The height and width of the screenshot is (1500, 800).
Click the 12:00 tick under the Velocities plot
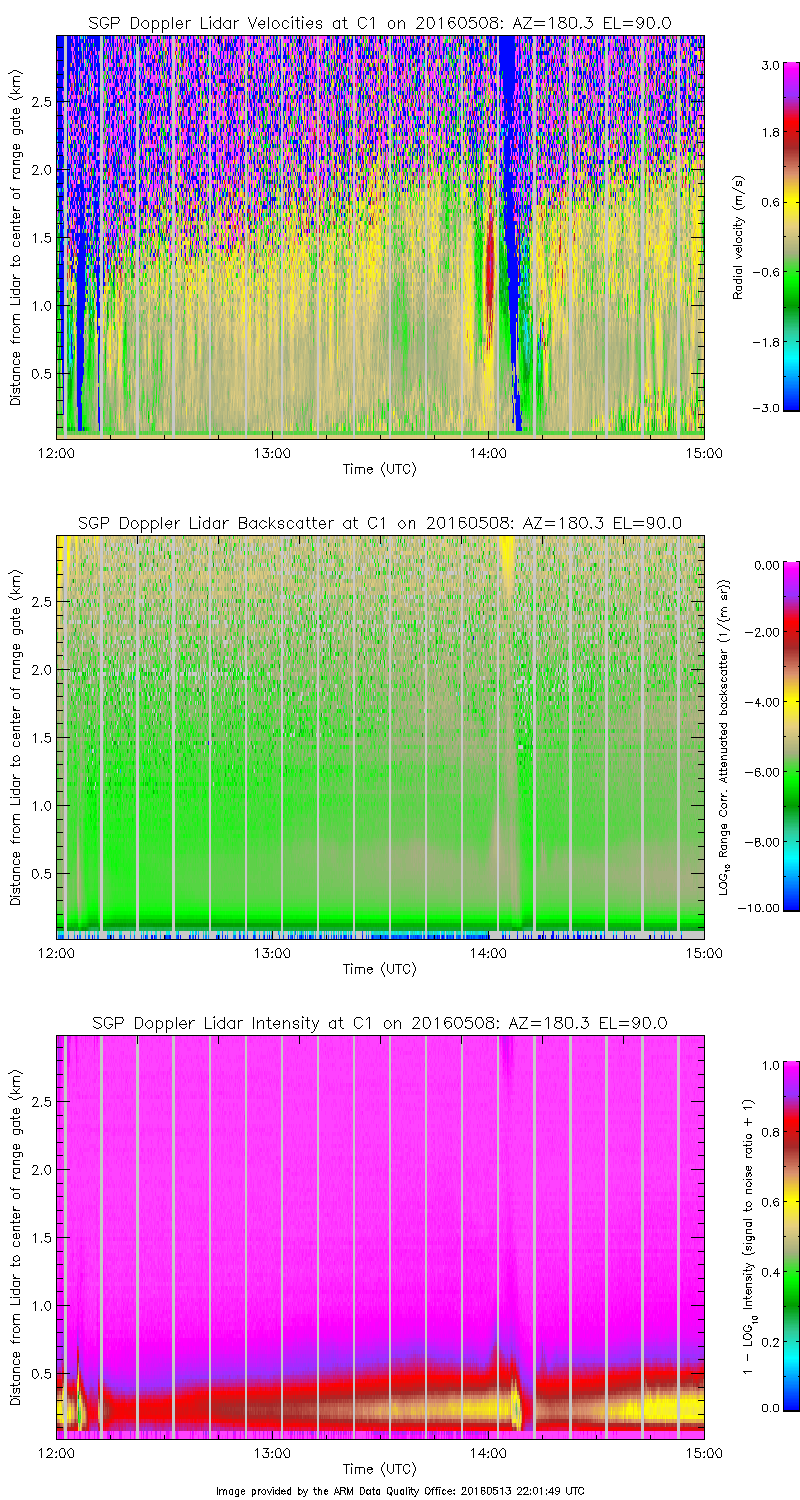pos(57,452)
